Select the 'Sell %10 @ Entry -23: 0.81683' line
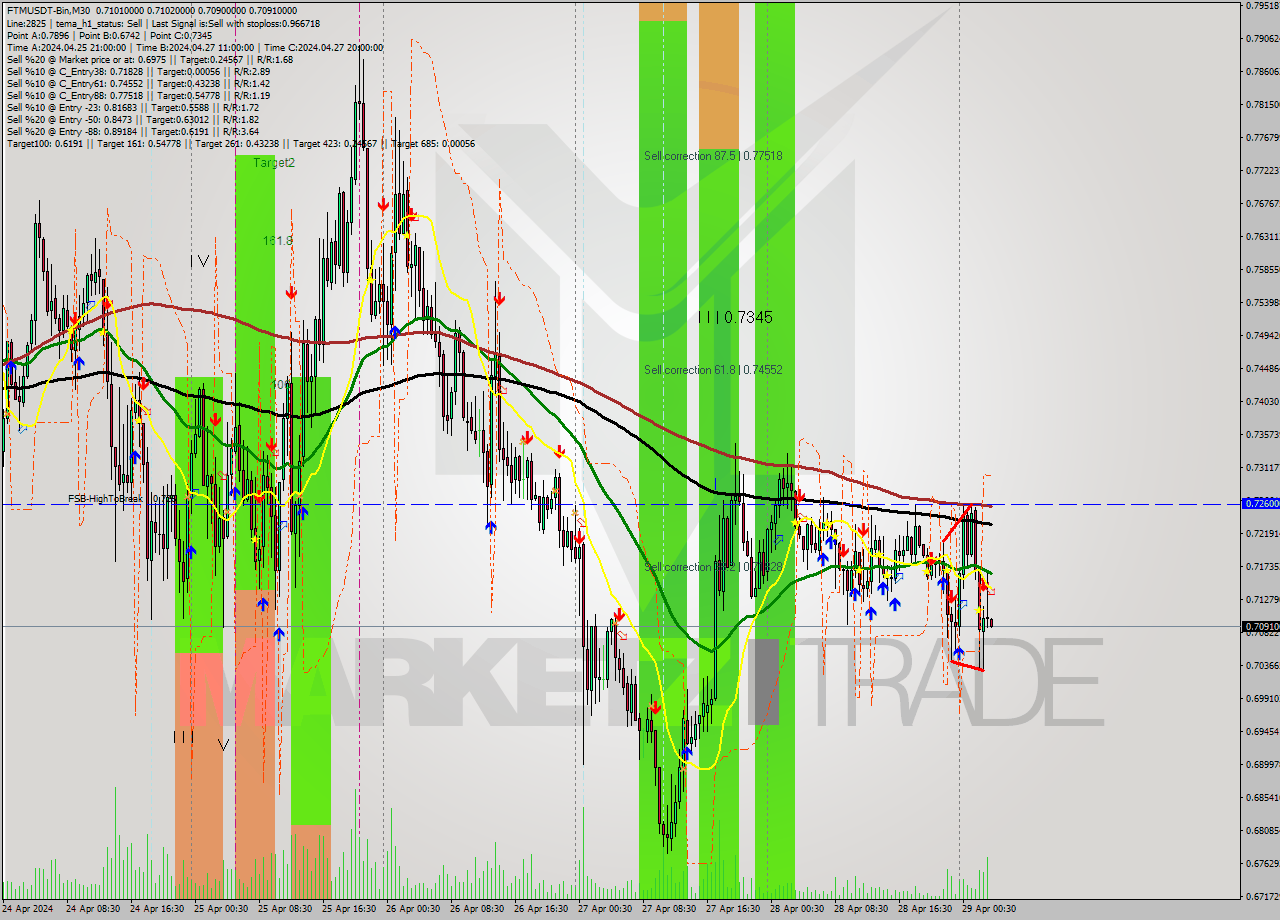 click(x=132, y=107)
